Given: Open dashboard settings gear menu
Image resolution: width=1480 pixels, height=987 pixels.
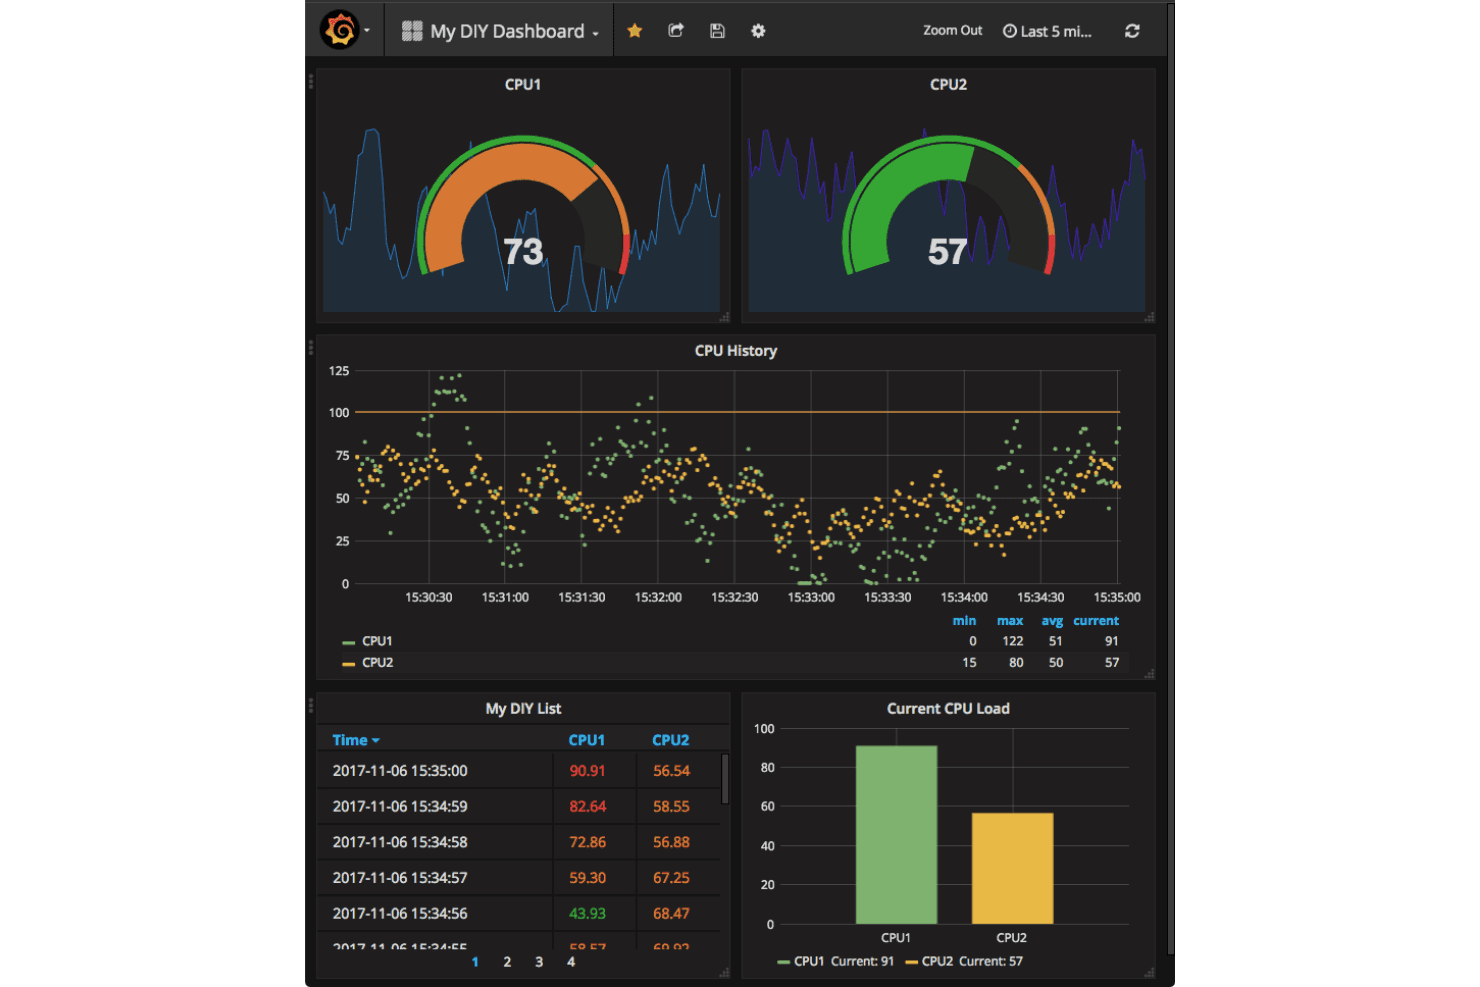Looking at the screenshot, I should (758, 31).
